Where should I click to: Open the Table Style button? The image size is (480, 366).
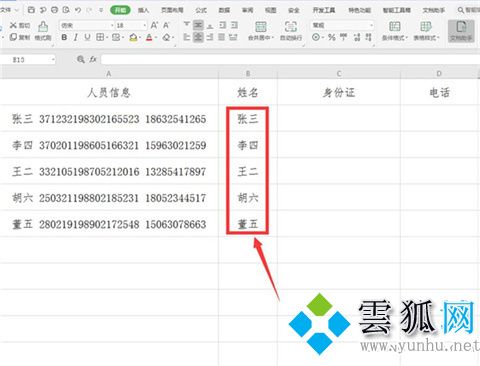[426, 31]
